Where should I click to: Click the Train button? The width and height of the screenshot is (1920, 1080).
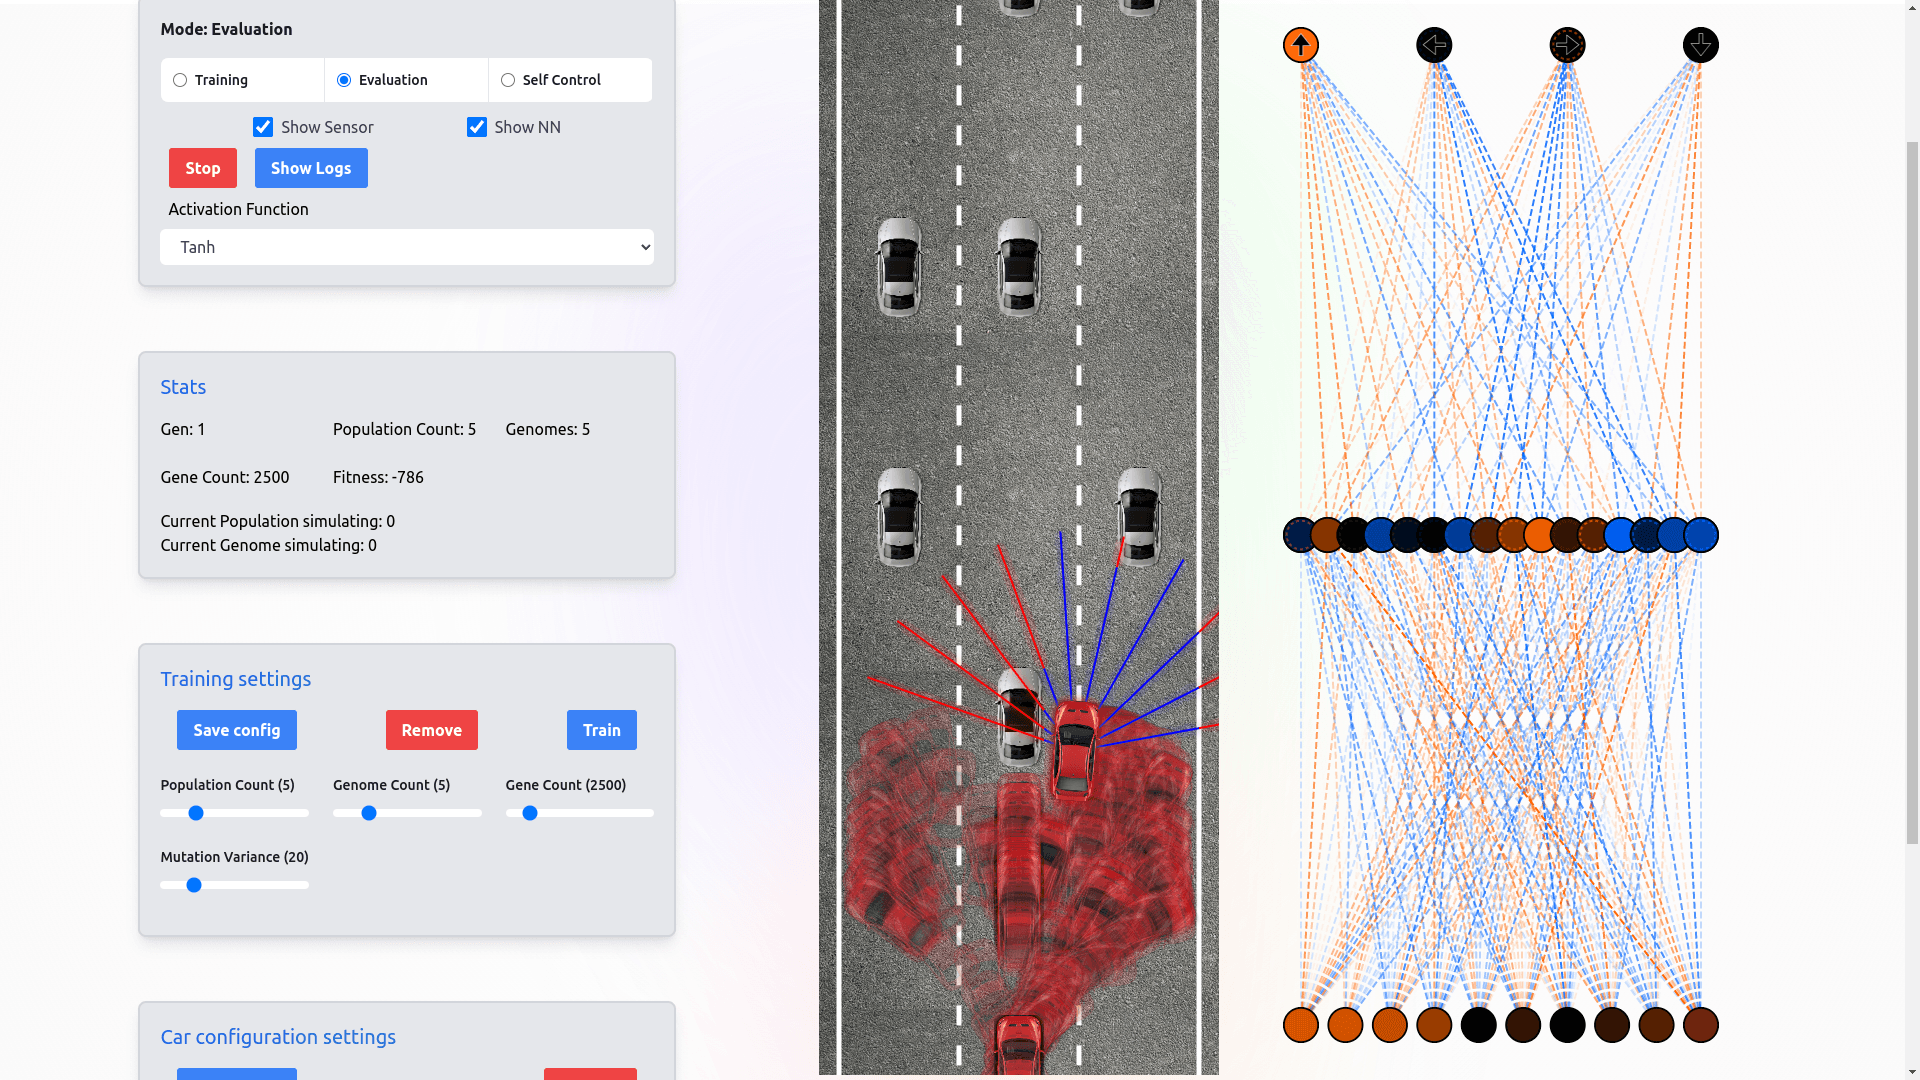[601, 729]
